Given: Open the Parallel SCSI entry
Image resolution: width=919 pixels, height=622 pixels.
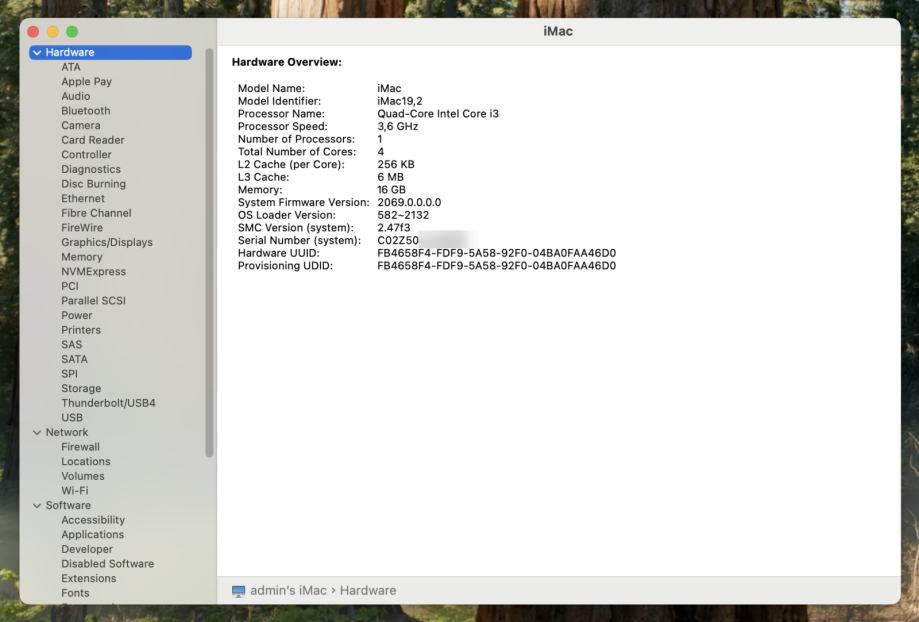Looking at the screenshot, I should point(93,301).
